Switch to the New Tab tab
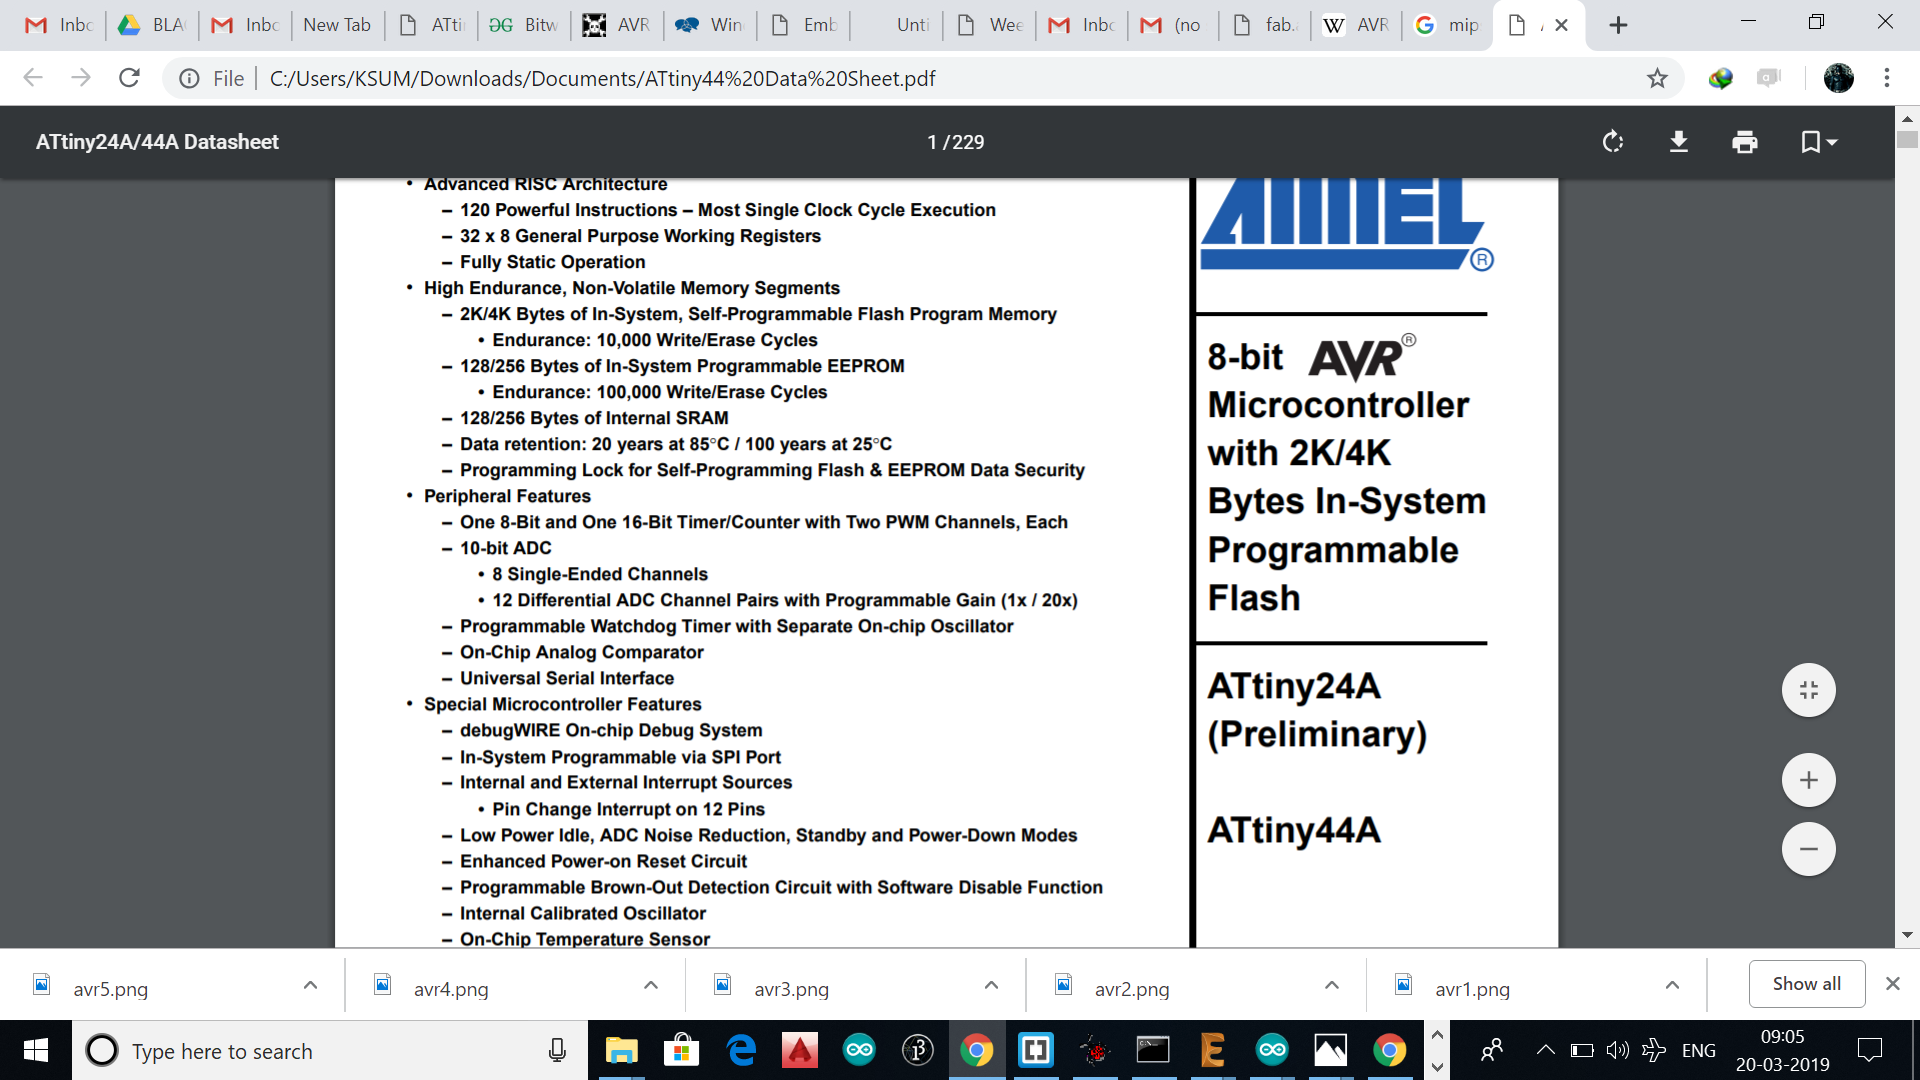This screenshot has height=1080, width=1920. (x=336, y=25)
